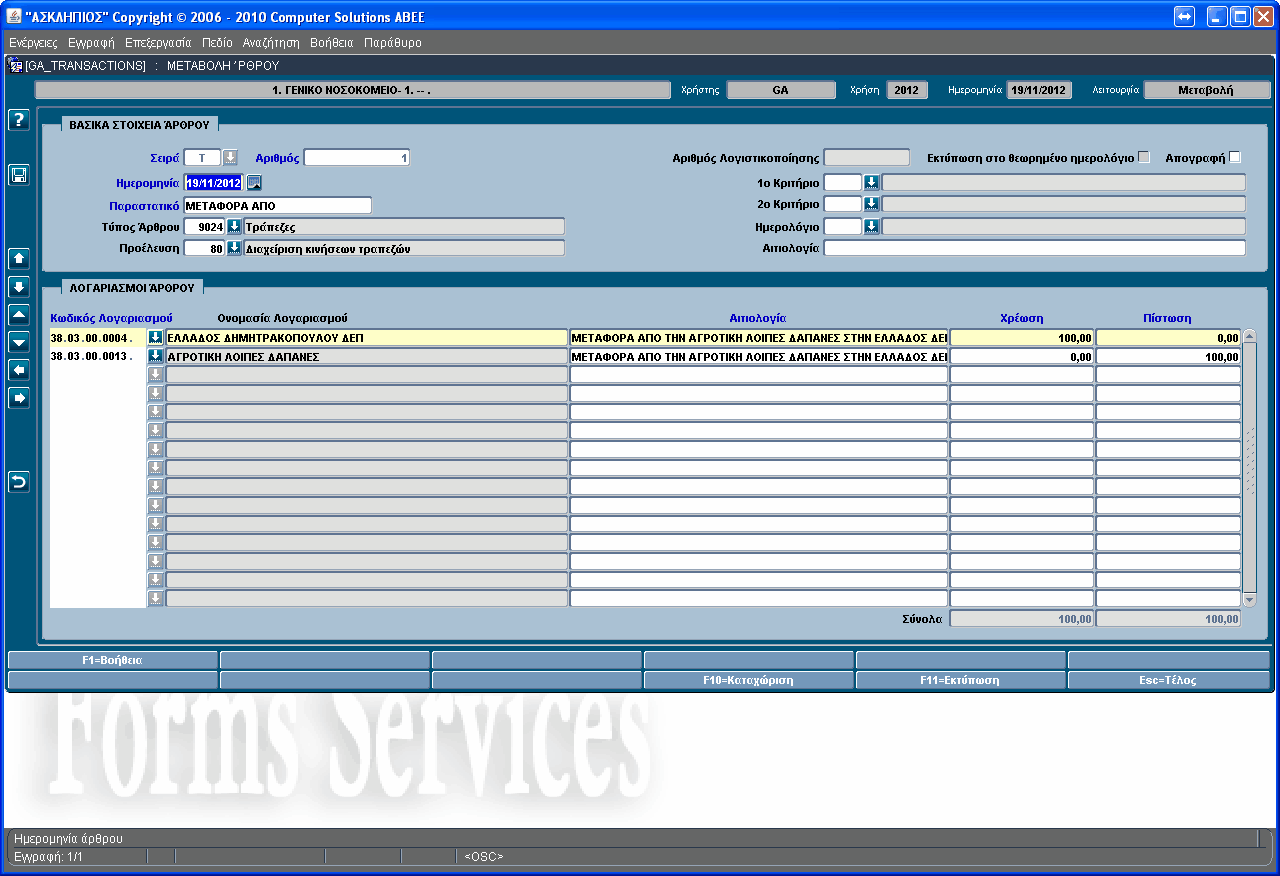Click the Αιτιολογία text field in header
1280x876 pixels.
[x=1034, y=248]
